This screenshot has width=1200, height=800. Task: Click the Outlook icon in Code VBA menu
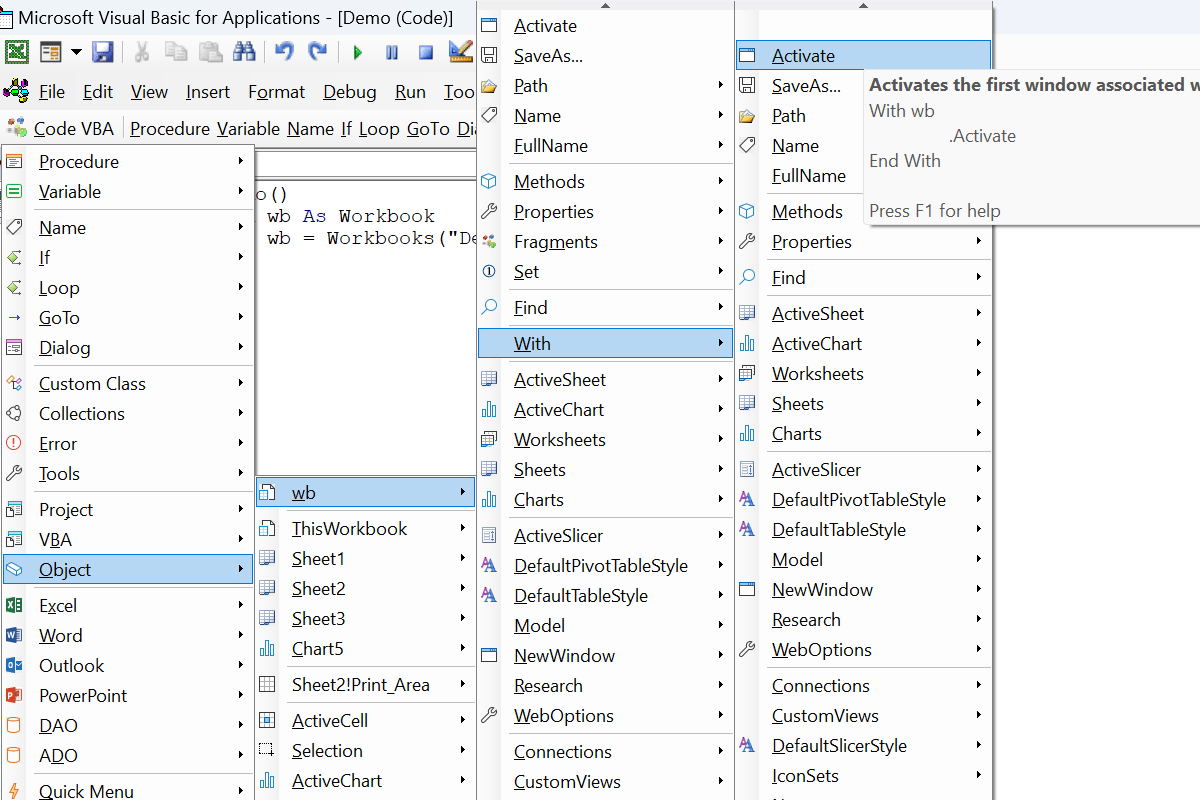[14, 665]
